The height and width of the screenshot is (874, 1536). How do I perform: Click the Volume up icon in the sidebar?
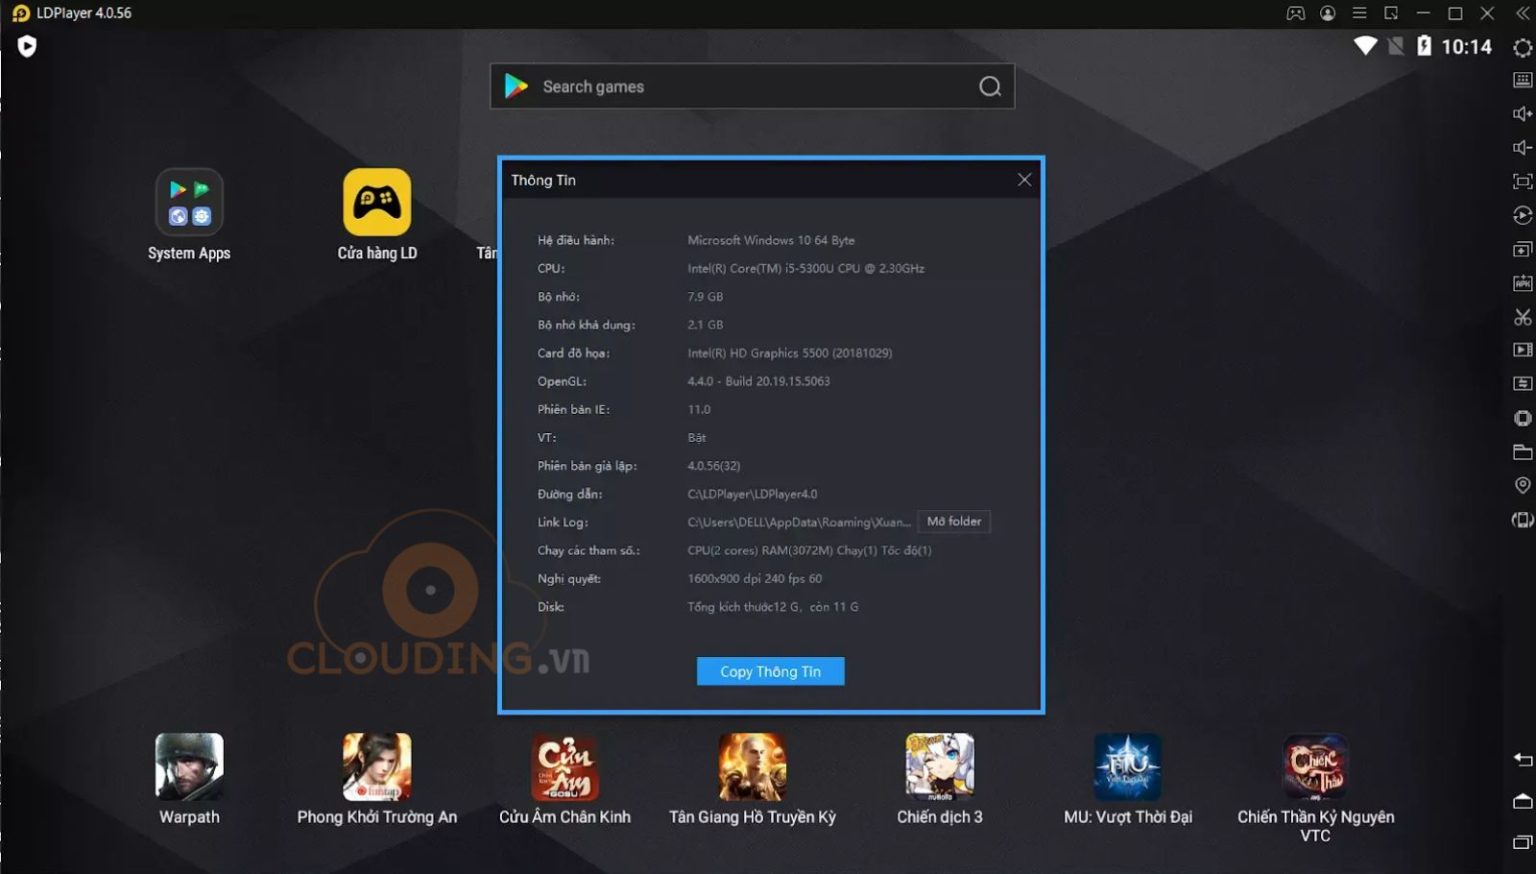[x=1522, y=113]
